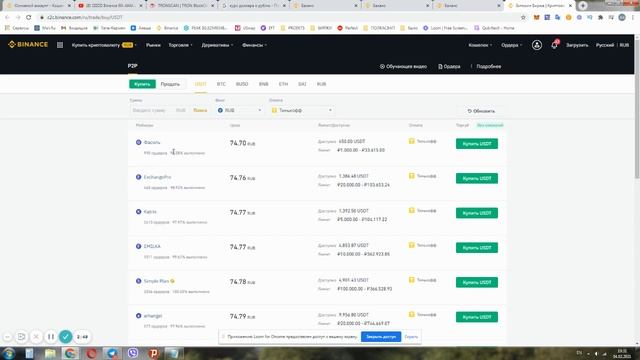Open the Тинькофф payment method dropdown

pos(302,110)
